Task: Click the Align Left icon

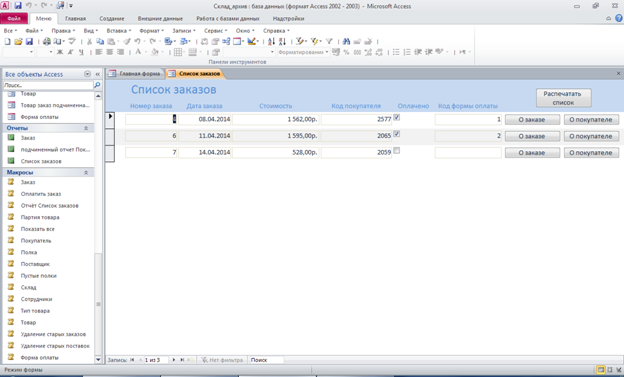Action: [99, 52]
